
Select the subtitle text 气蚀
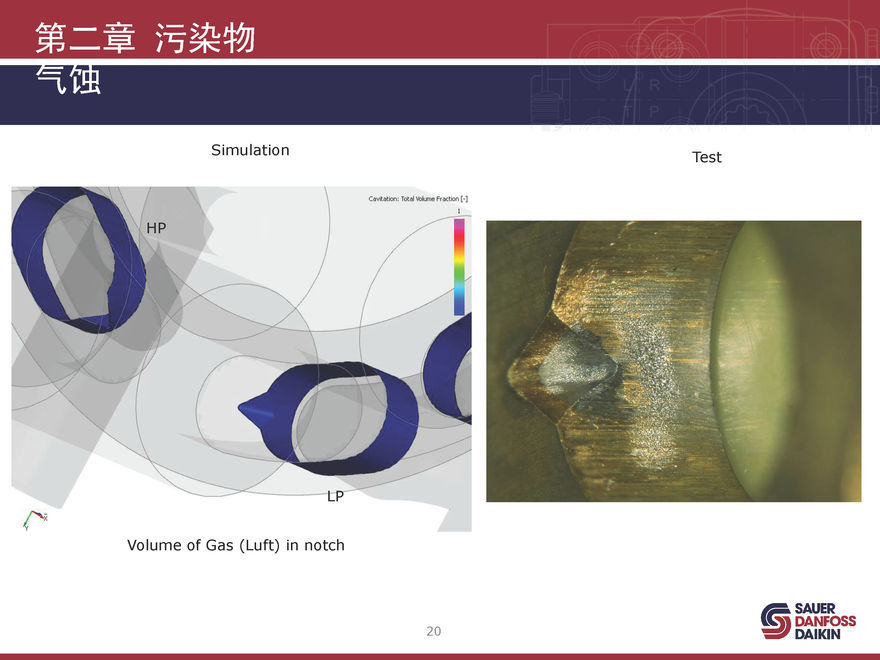pyautogui.click(x=68, y=80)
